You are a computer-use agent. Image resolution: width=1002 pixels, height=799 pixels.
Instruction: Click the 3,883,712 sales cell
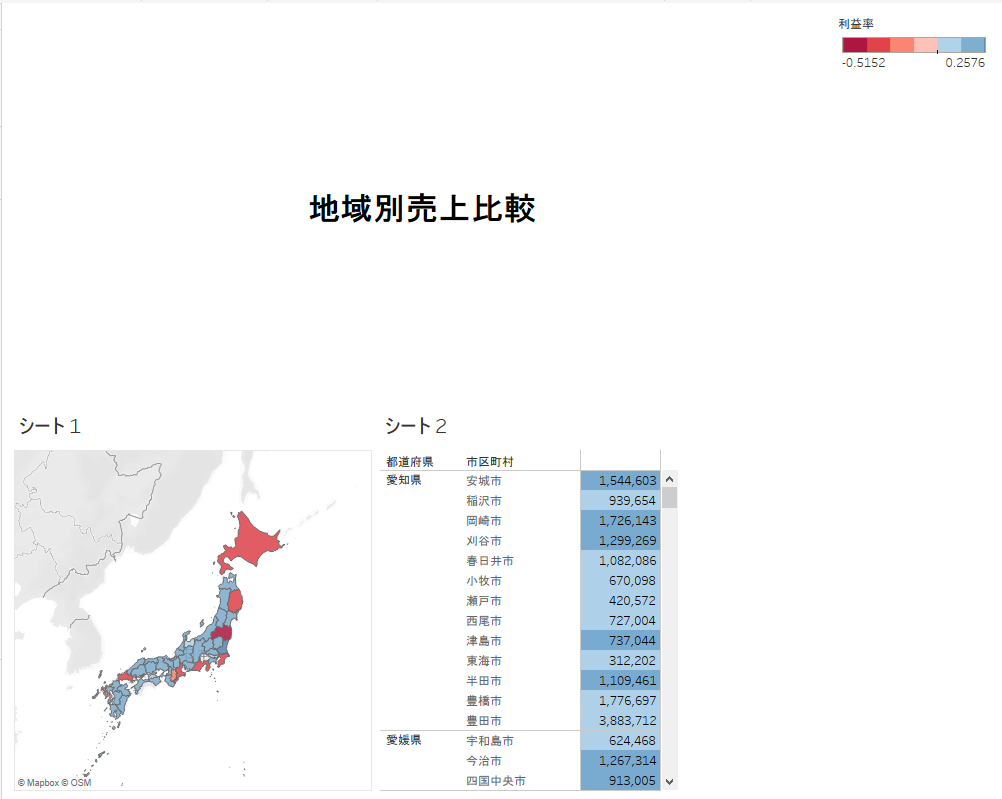coord(620,721)
